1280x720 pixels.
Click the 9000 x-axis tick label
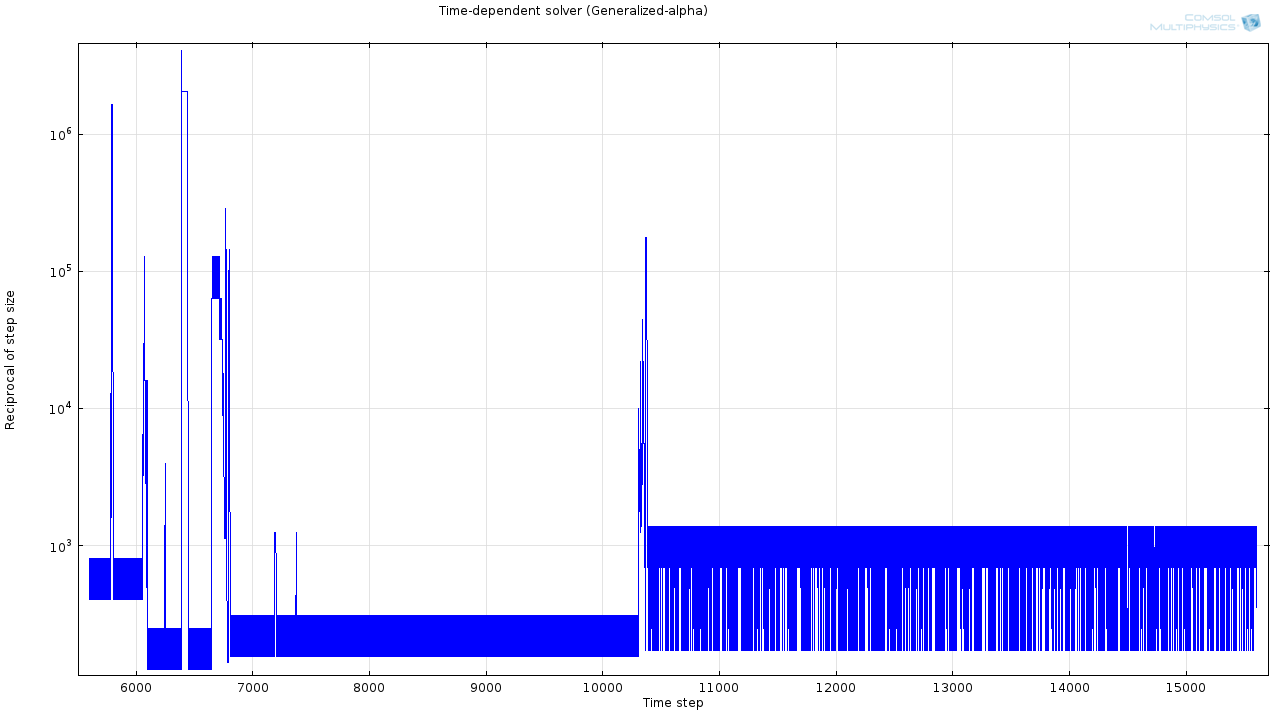486,688
